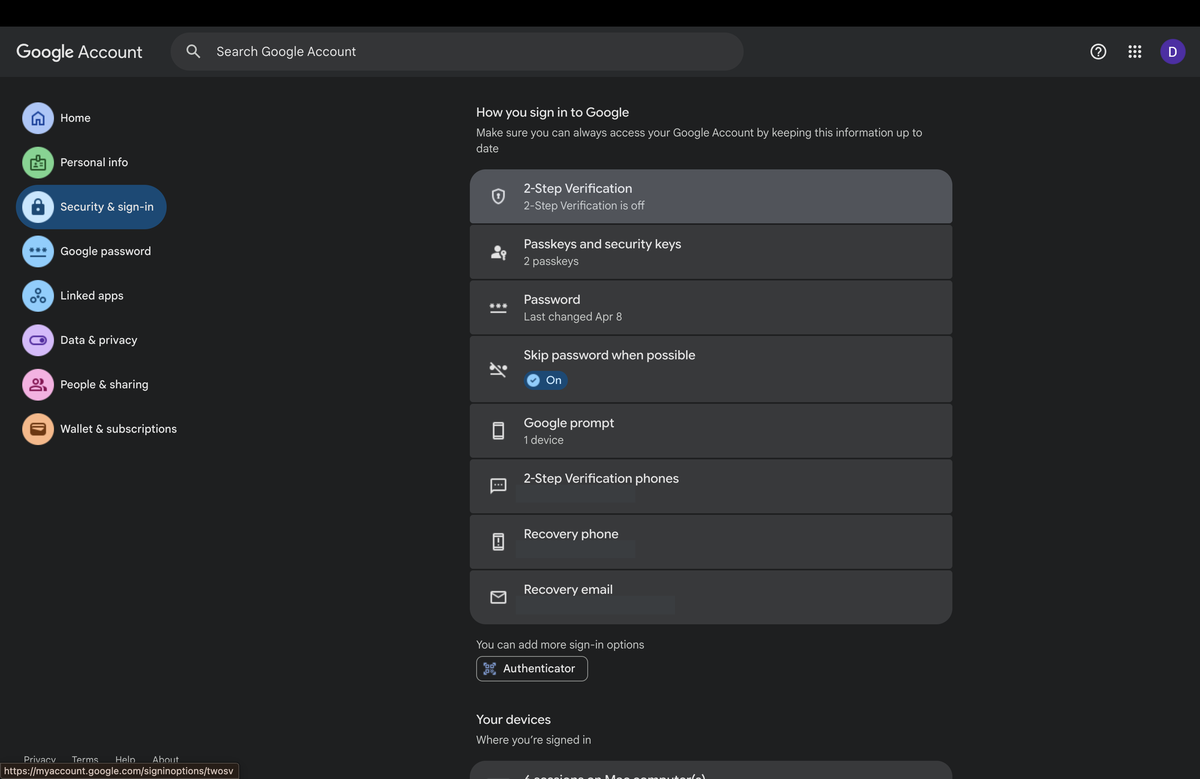
Task: Click the Search Google Account field
Action: coord(457,52)
